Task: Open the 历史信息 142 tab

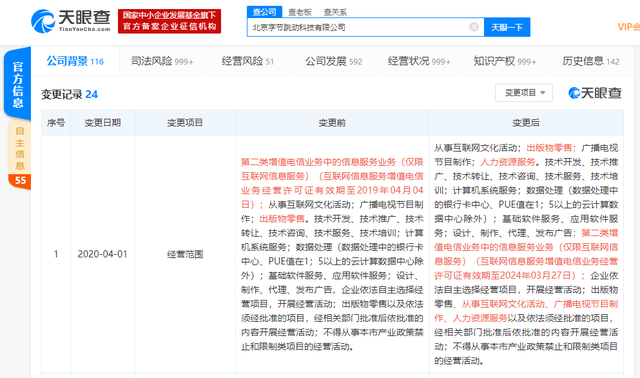Action: point(591,61)
